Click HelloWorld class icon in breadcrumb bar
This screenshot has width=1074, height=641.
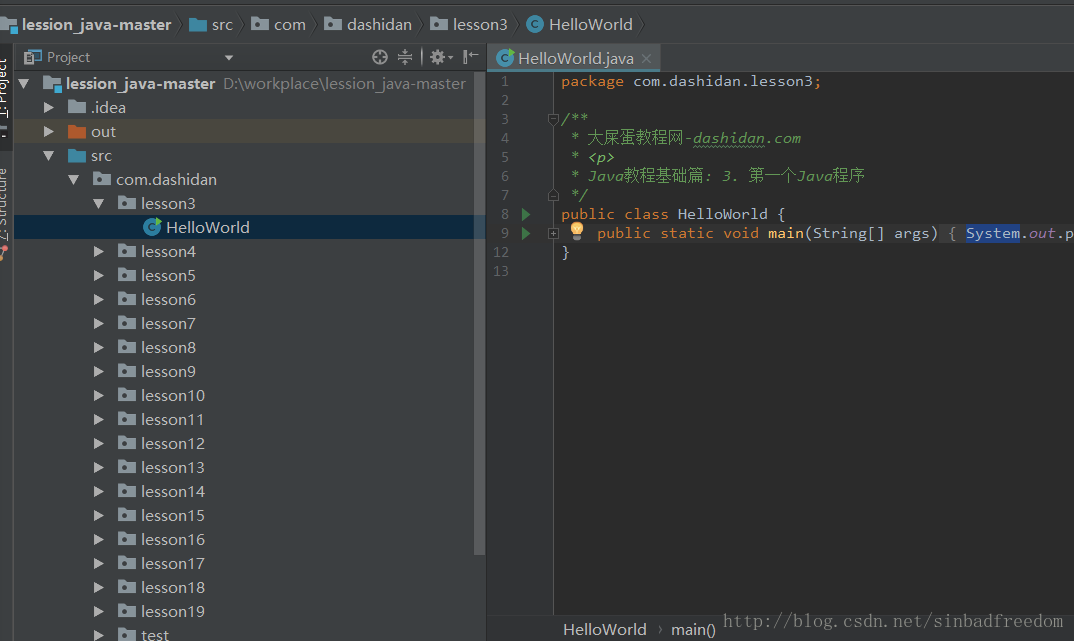click(x=535, y=24)
